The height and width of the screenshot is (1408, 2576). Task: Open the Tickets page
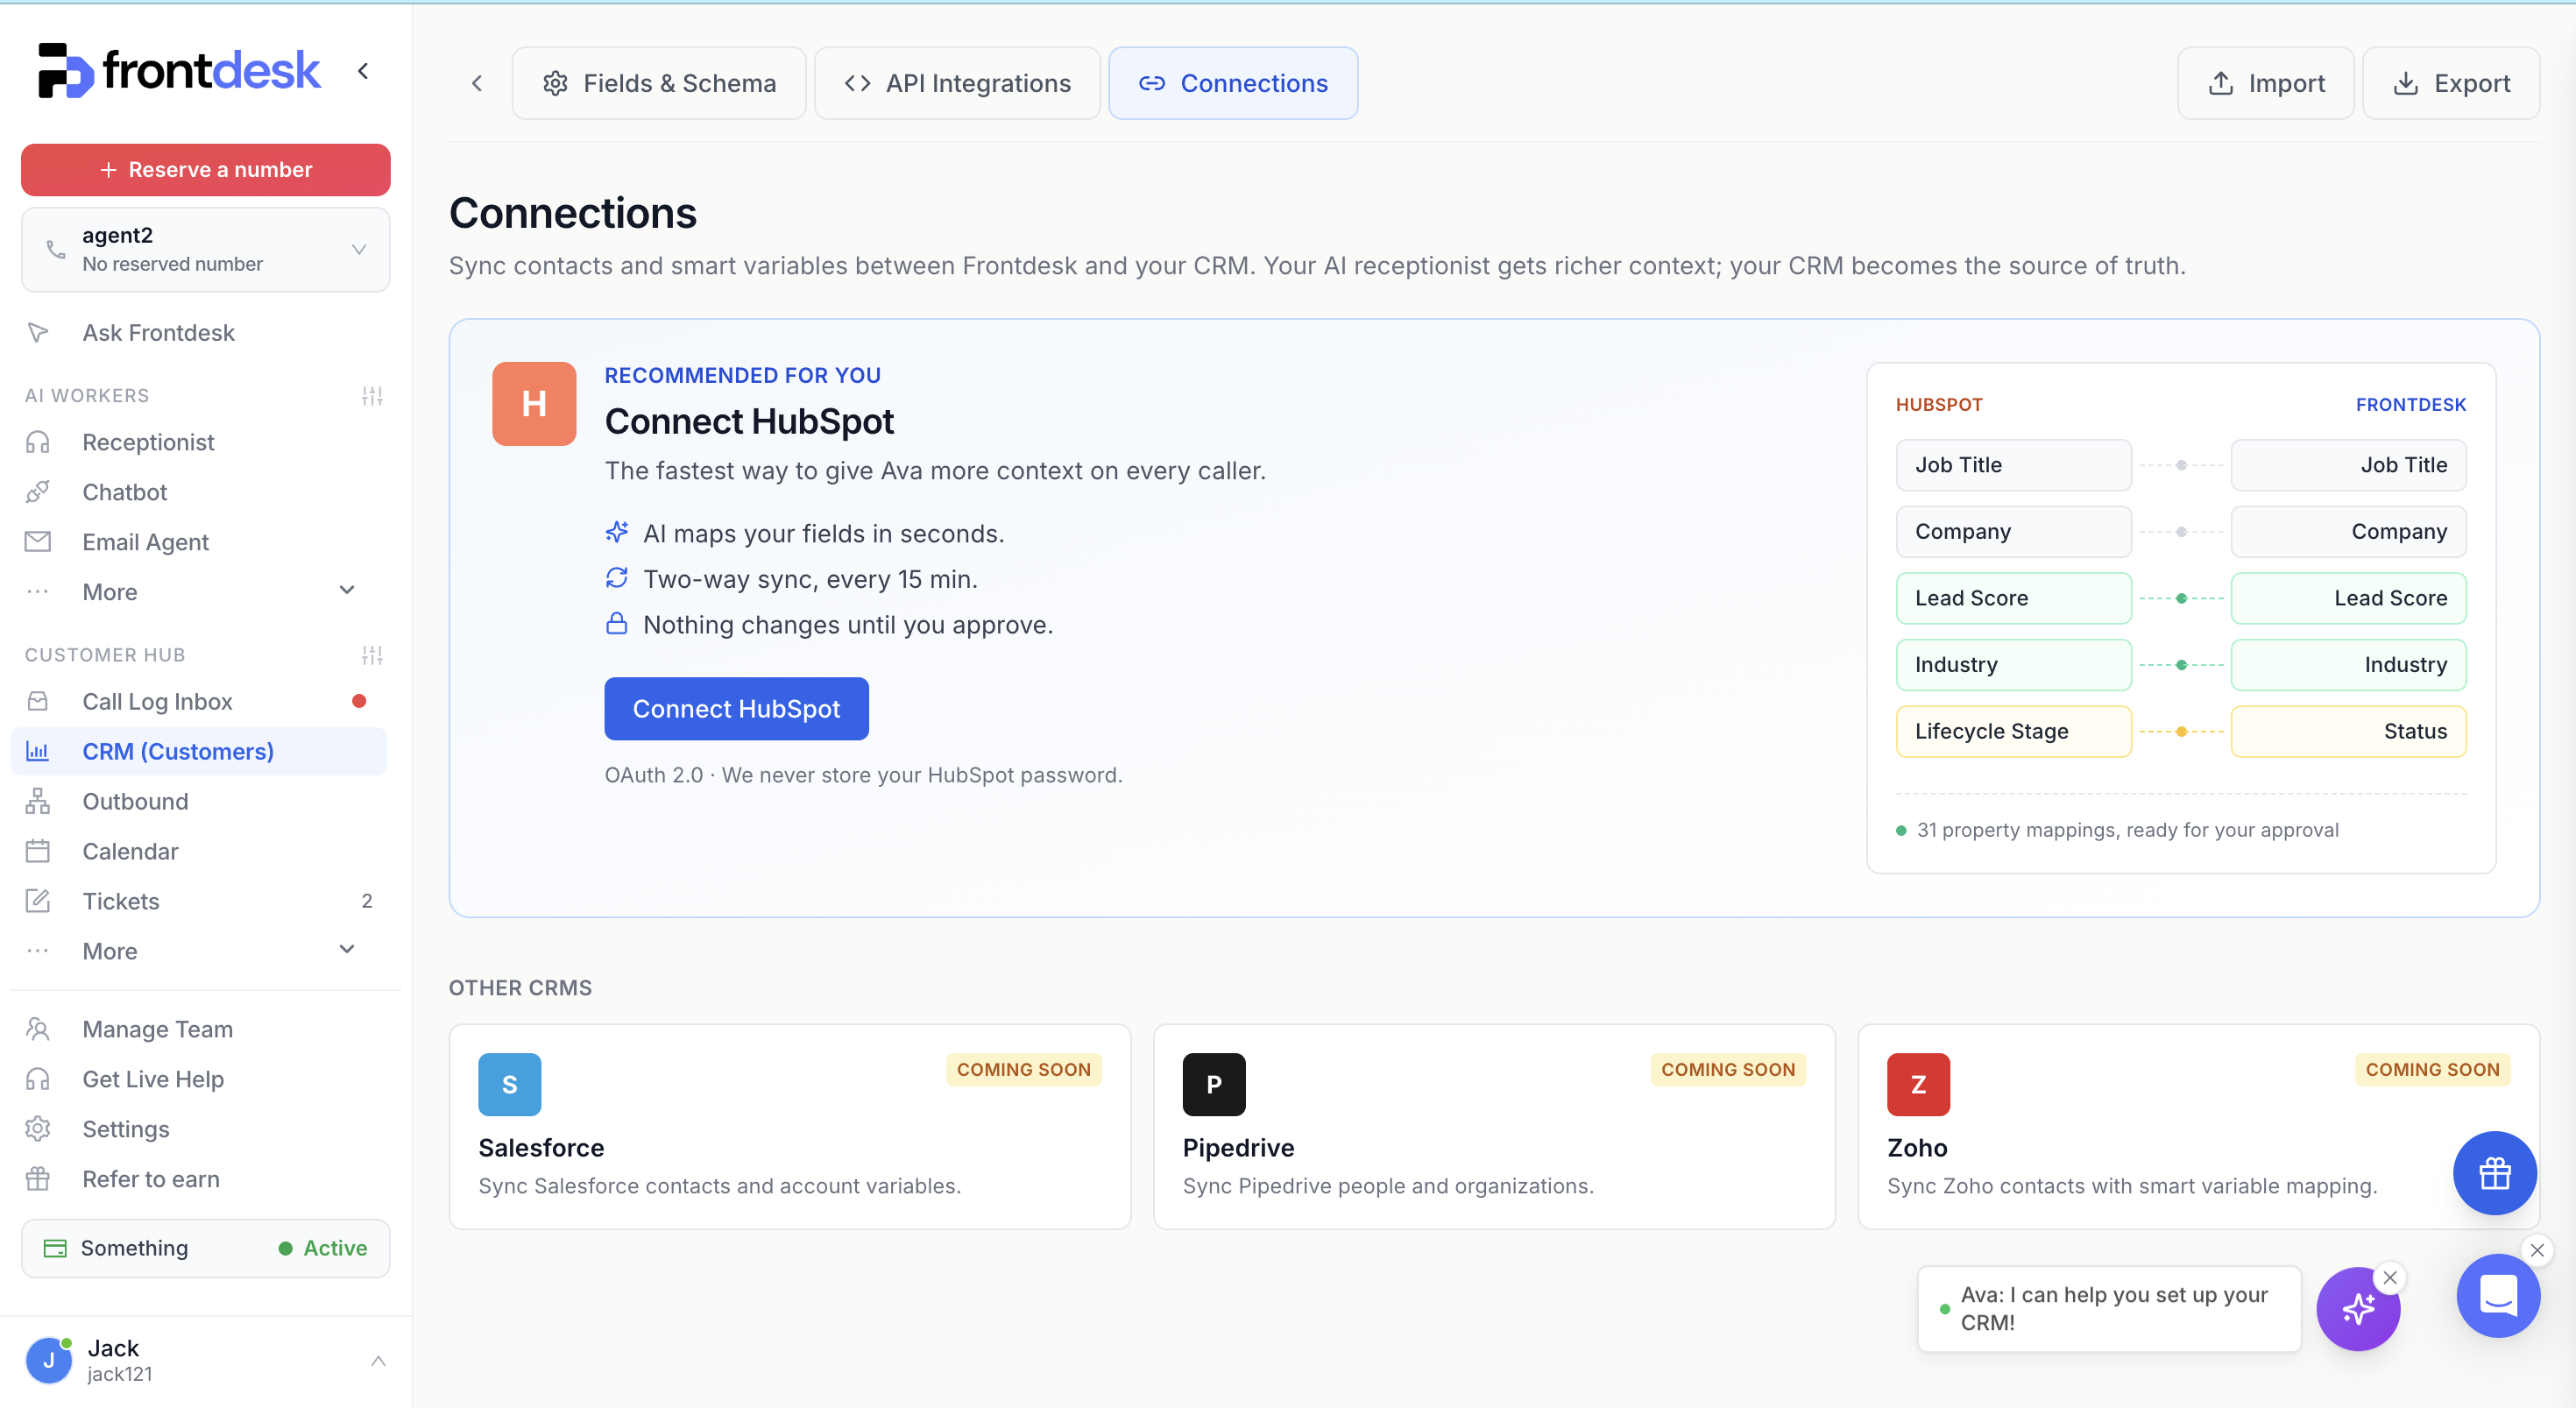tap(120, 901)
